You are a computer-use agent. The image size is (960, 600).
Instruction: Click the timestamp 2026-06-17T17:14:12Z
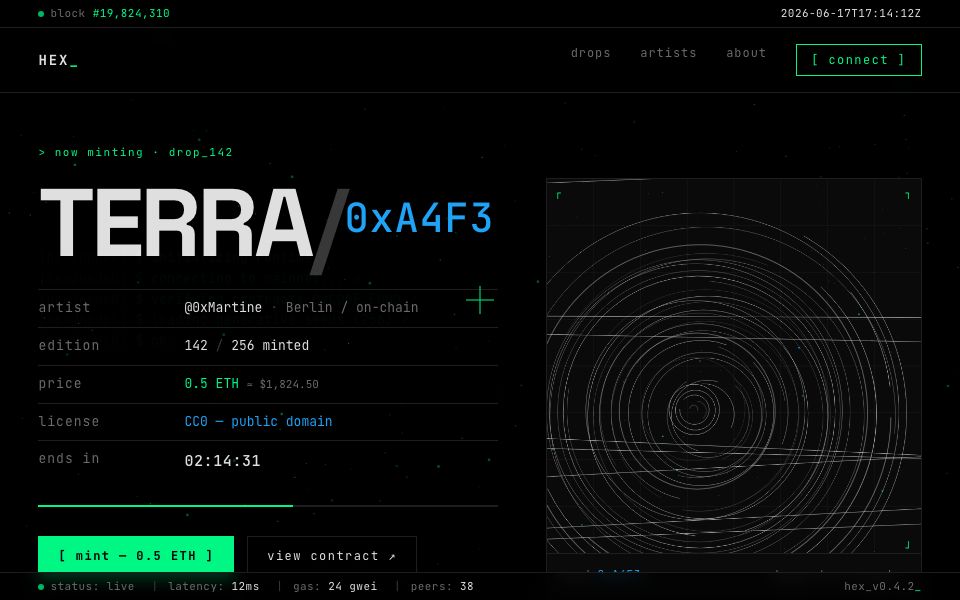pos(850,13)
